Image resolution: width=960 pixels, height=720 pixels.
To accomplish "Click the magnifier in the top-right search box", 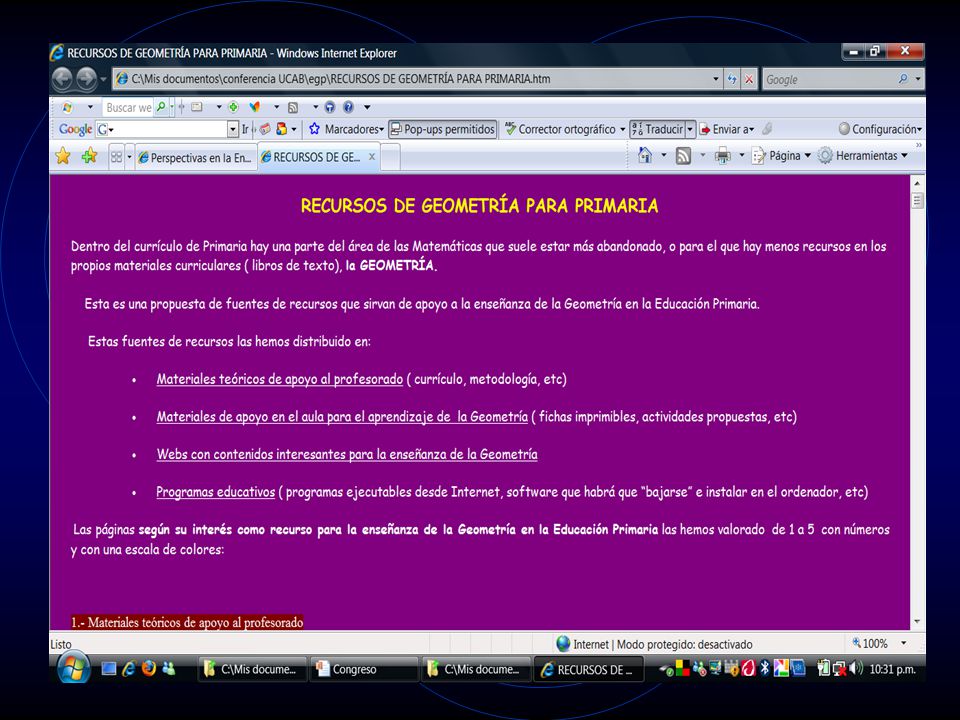I will (903, 79).
